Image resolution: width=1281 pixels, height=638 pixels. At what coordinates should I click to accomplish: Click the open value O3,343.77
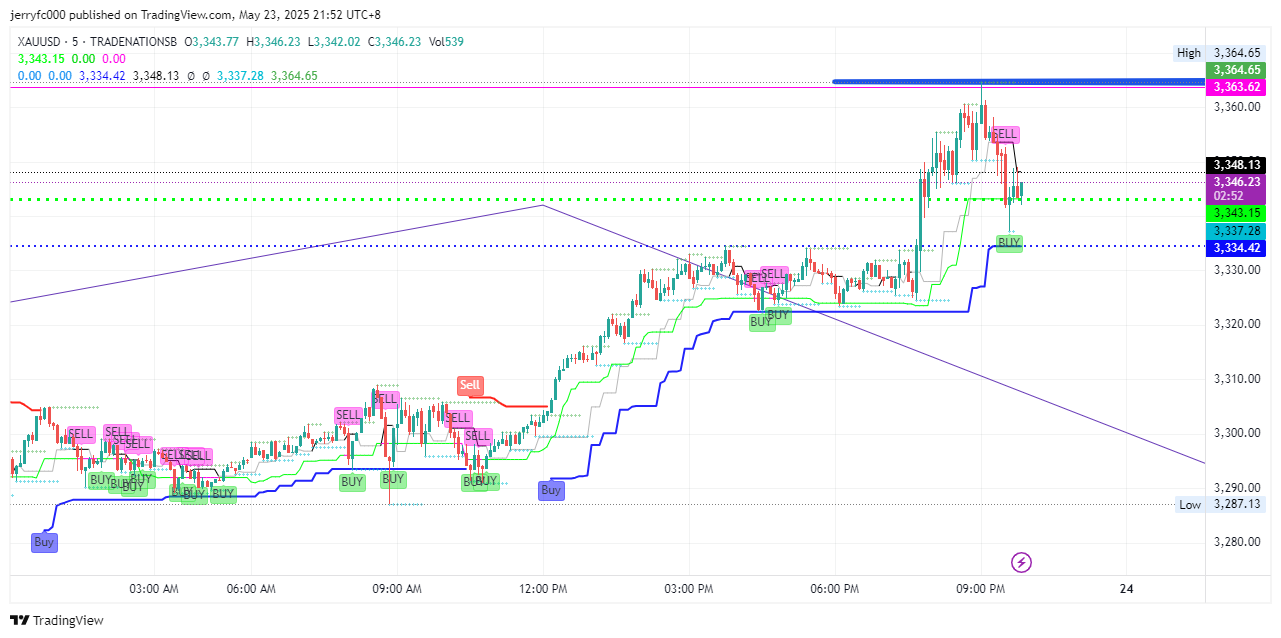(213, 42)
